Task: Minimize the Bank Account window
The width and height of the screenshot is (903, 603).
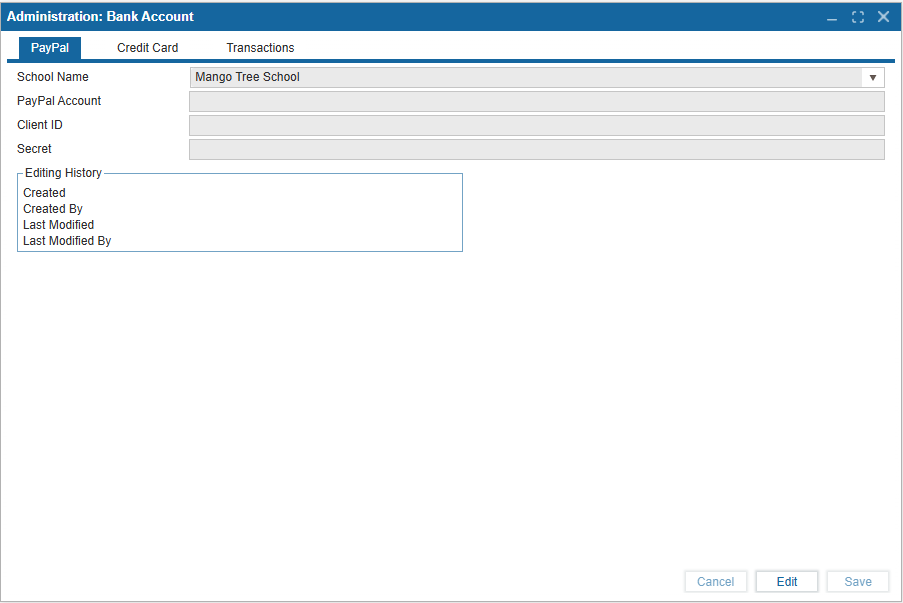Action: tap(832, 17)
